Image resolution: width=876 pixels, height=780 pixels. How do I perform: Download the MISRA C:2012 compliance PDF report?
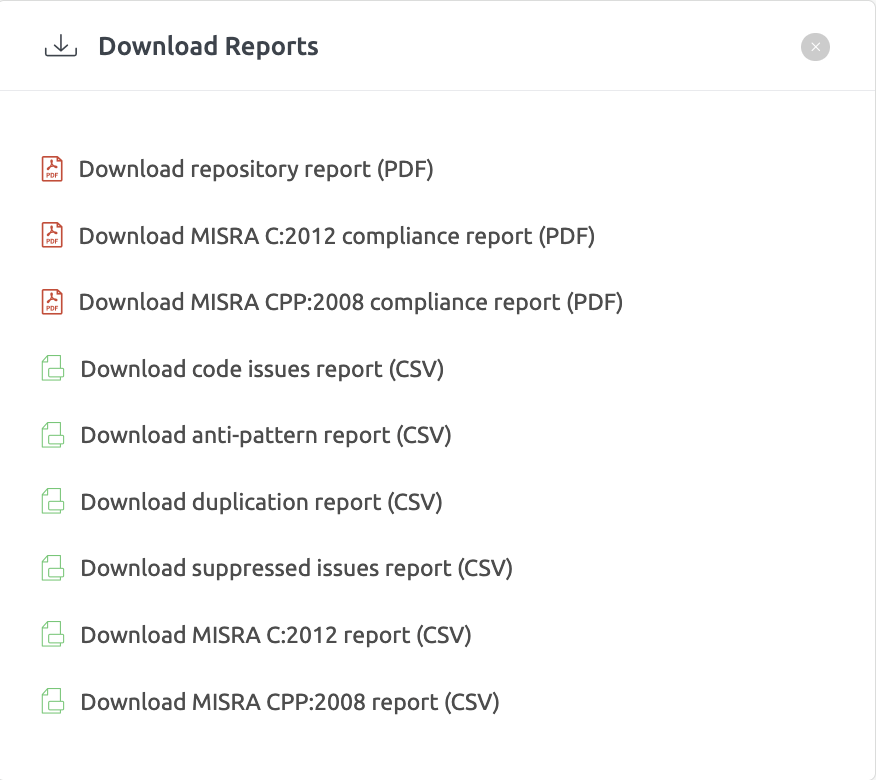[336, 236]
